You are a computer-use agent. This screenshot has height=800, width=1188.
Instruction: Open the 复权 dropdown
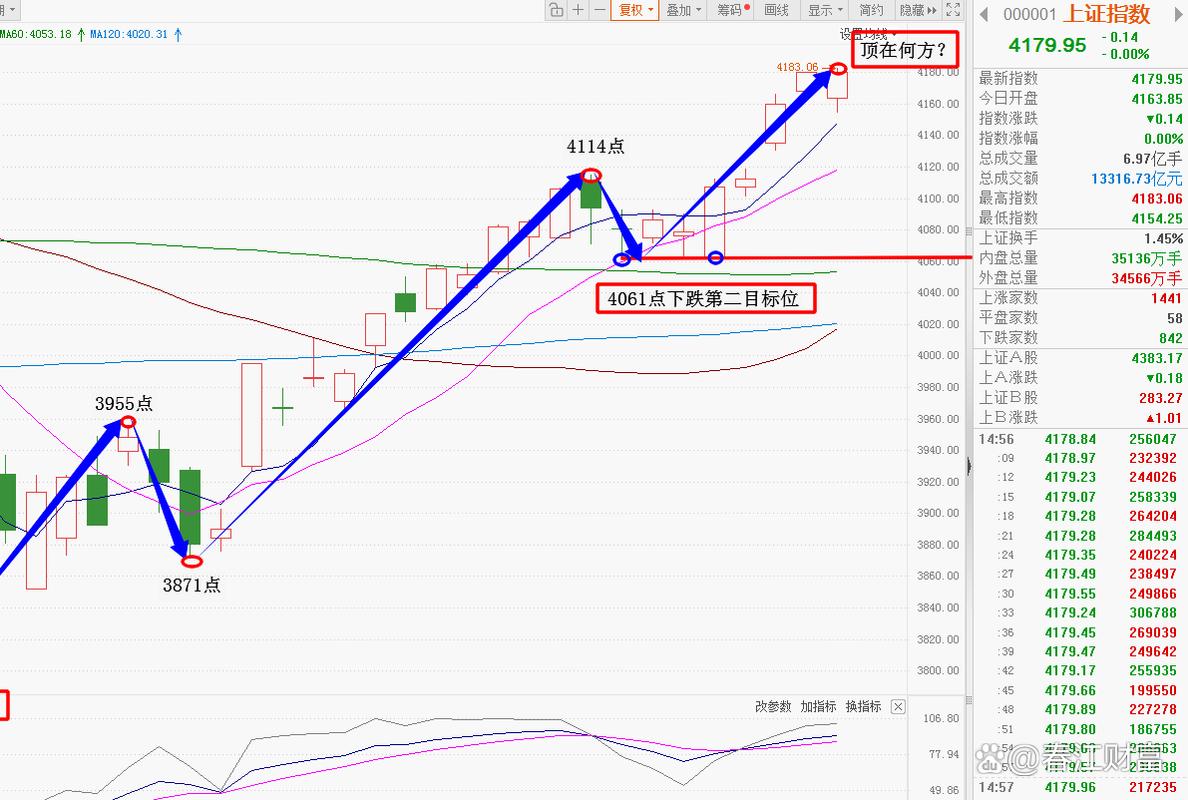(x=635, y=10)
